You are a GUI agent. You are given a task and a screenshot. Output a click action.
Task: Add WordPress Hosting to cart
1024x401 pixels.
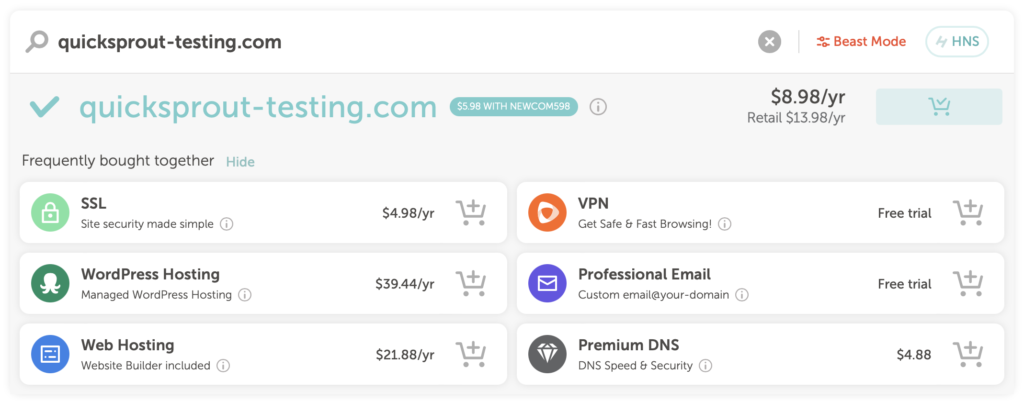471,284
